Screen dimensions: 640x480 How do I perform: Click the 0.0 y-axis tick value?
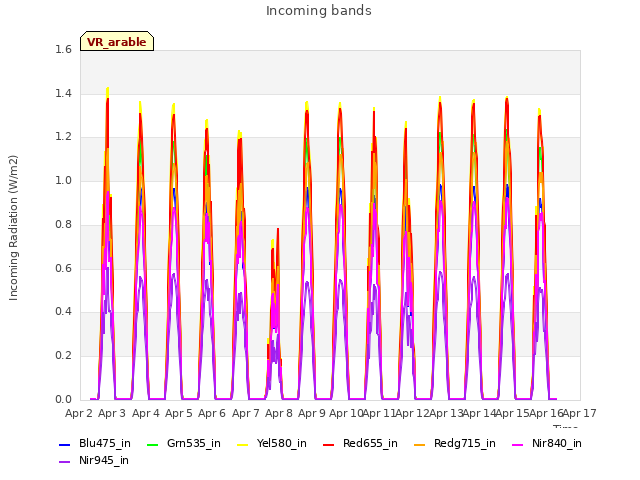[63, 400]
